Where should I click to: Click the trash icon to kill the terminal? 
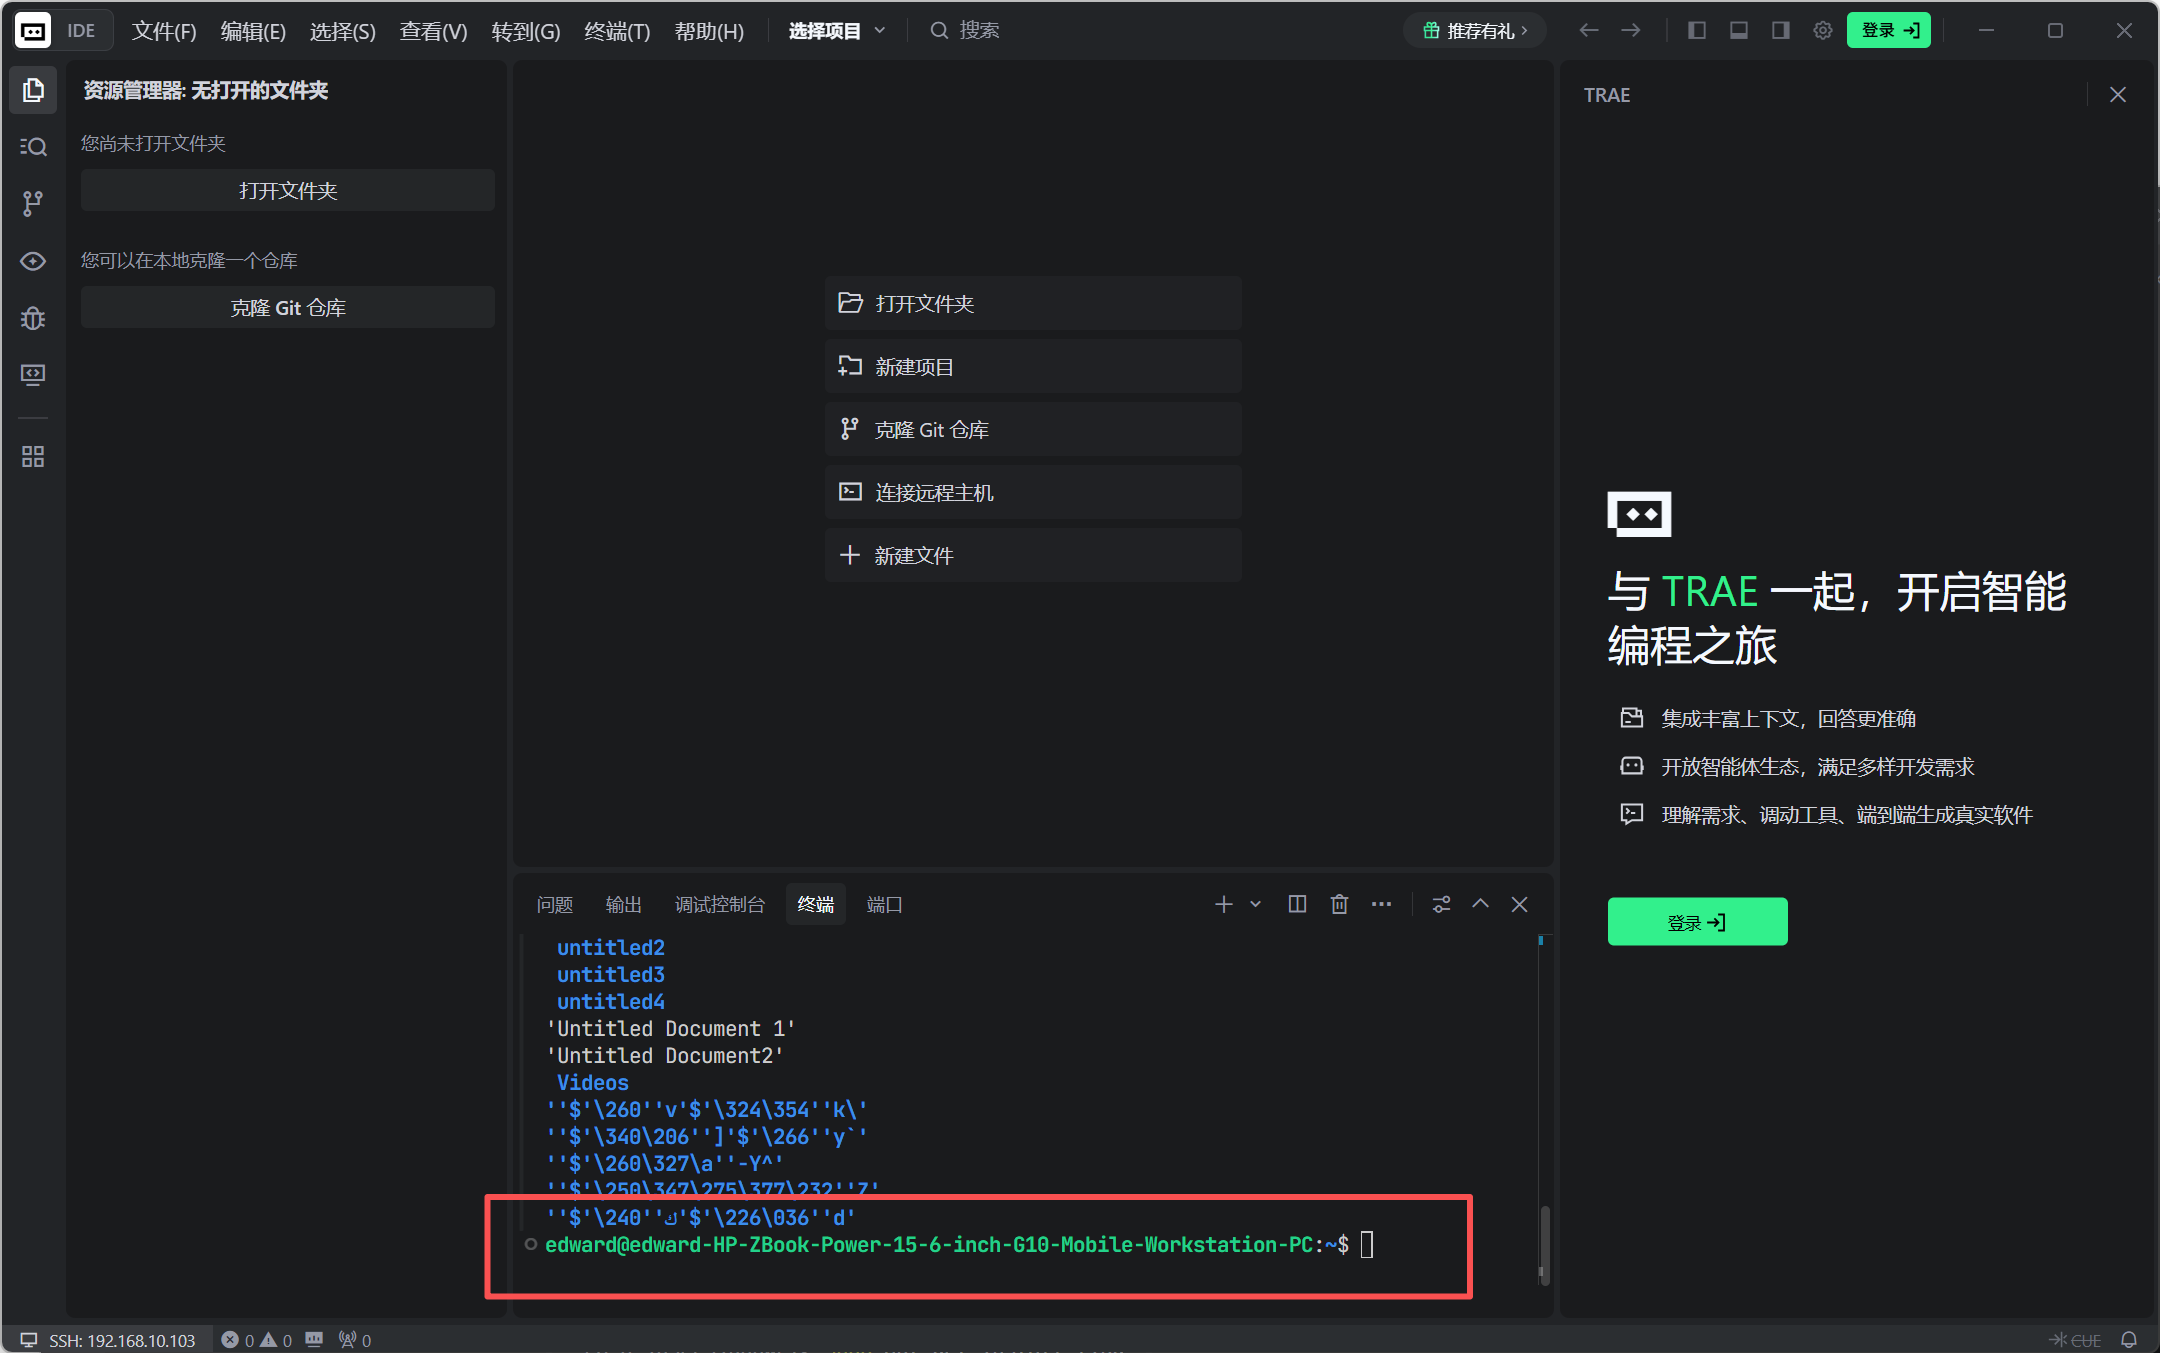point(1339,904)
